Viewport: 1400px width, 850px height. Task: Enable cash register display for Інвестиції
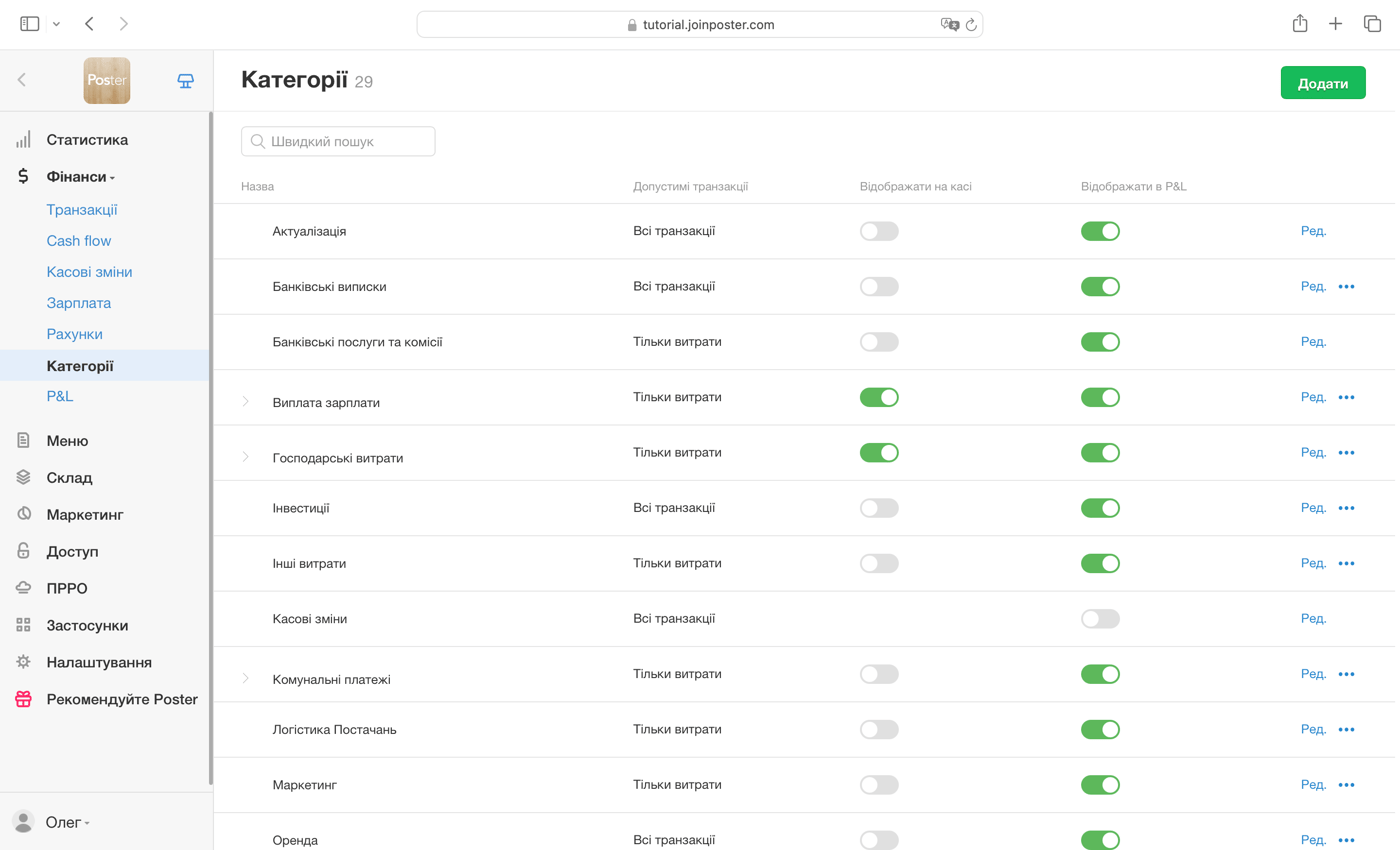pyautogui.click(x=879, y=508)
